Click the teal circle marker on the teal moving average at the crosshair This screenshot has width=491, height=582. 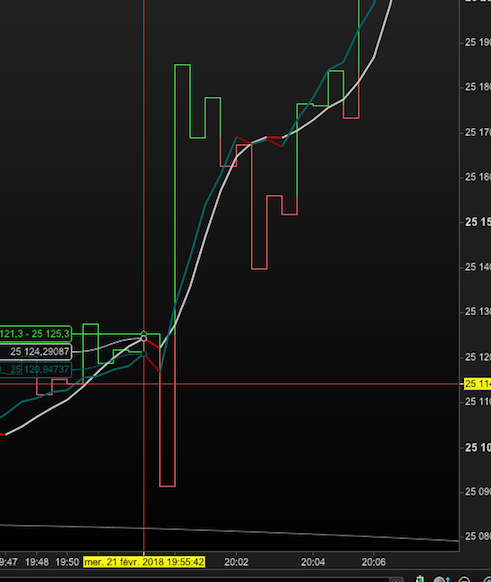click(144, 353)
